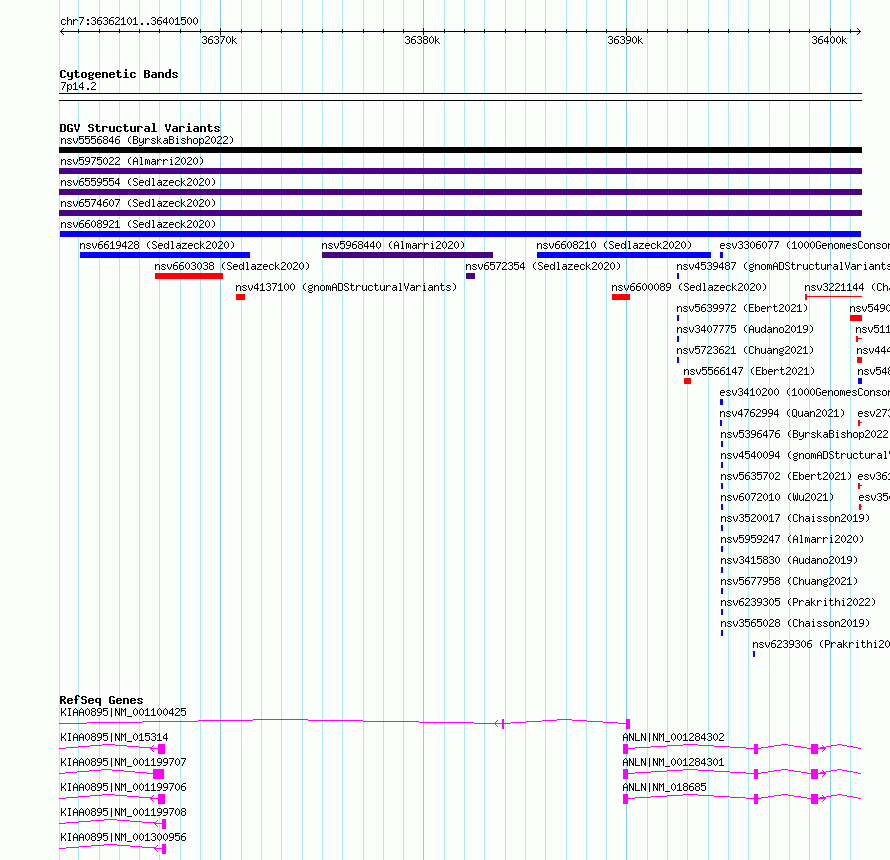Screen dimensions: 890x860
Task: Select the chr7:36362101..36401500 coordinate label
Action: point(129,22)
